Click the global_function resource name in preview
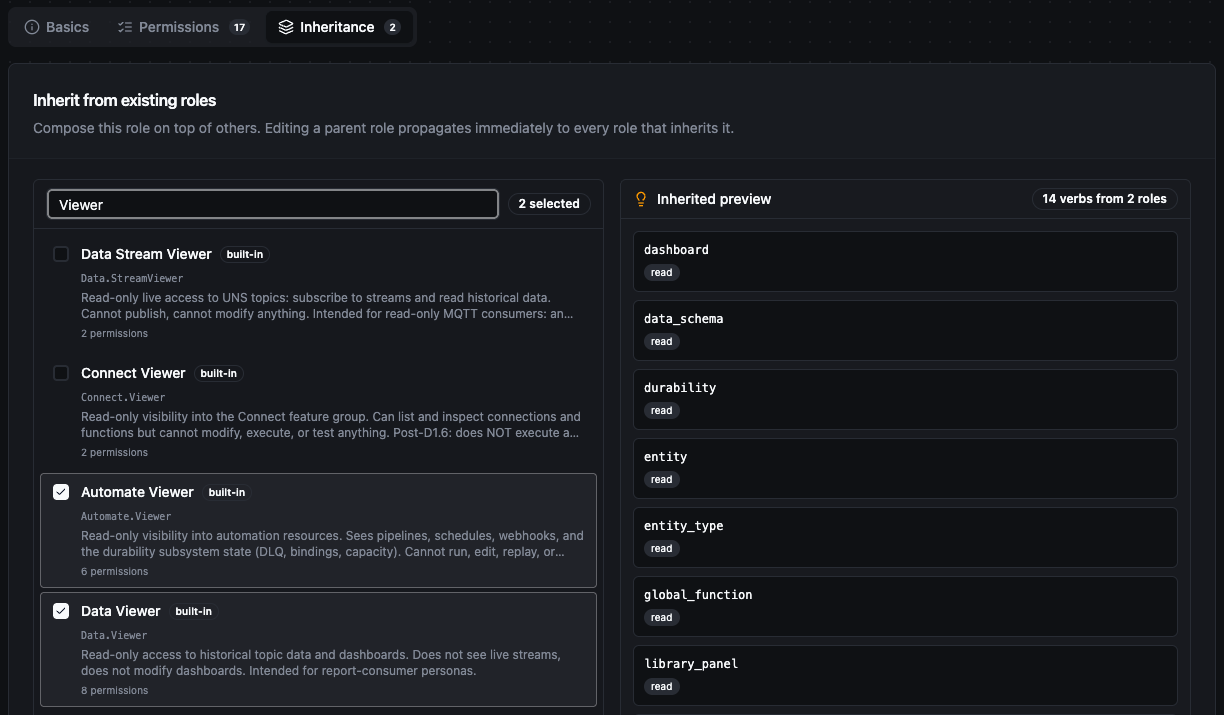Image resolution: width=1224 pixels, height=715 pixels. (x=698, y=595)
